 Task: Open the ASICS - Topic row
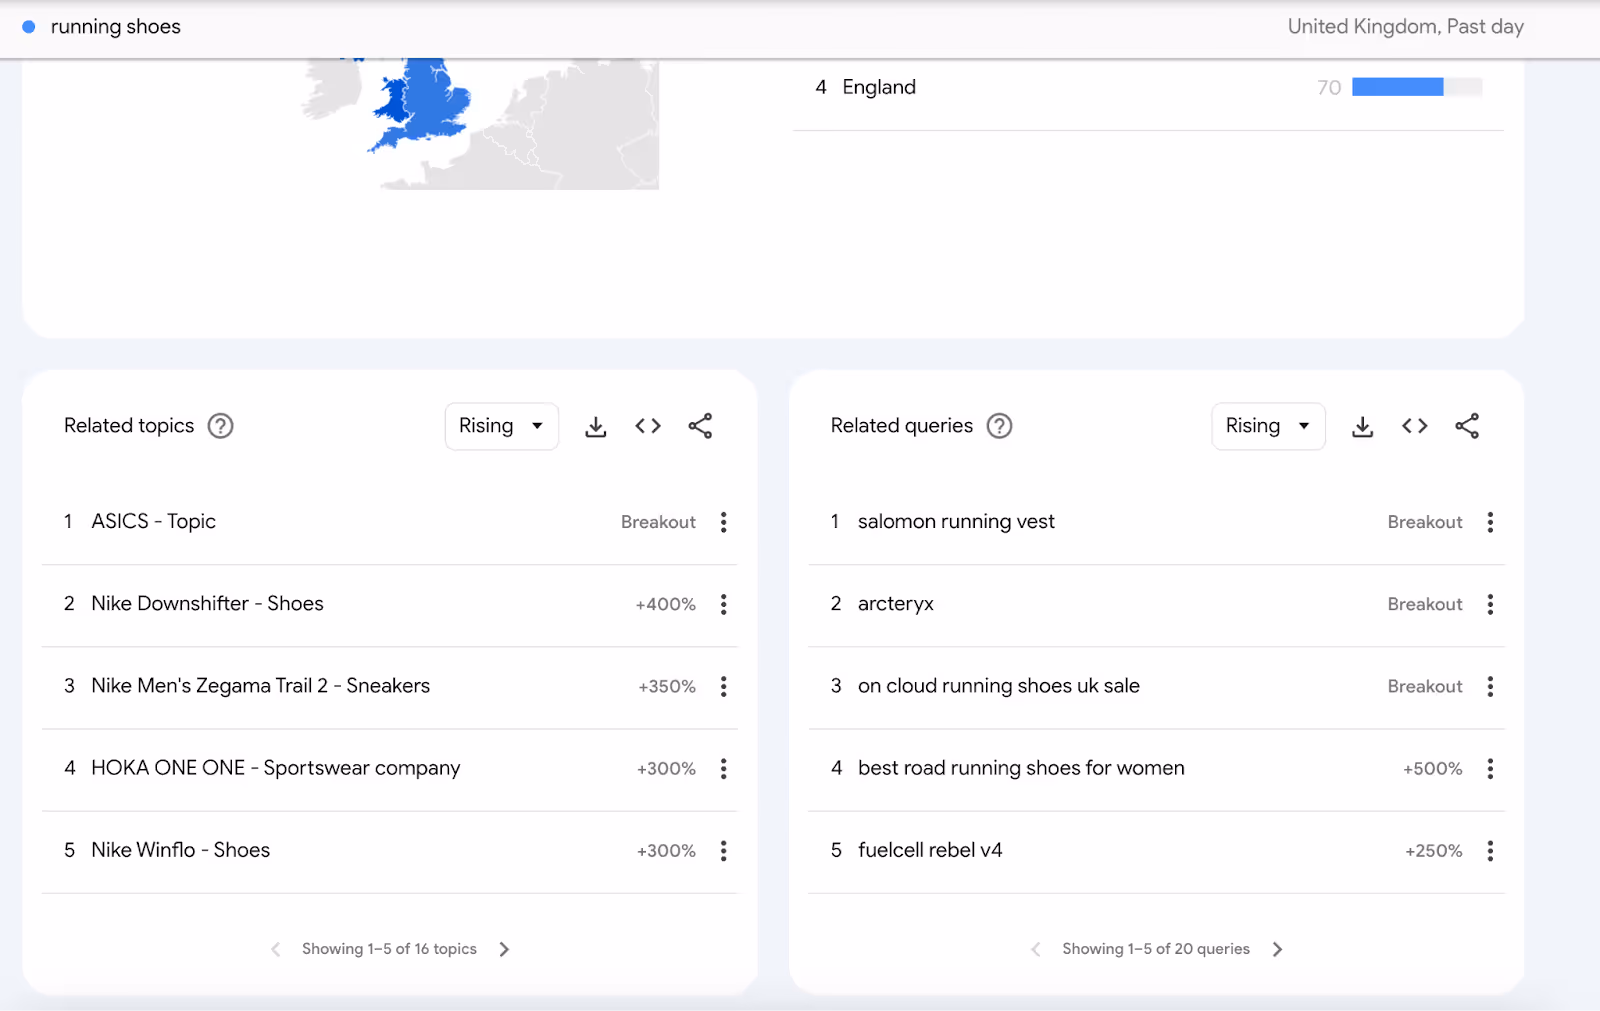(x=389, y=522)
